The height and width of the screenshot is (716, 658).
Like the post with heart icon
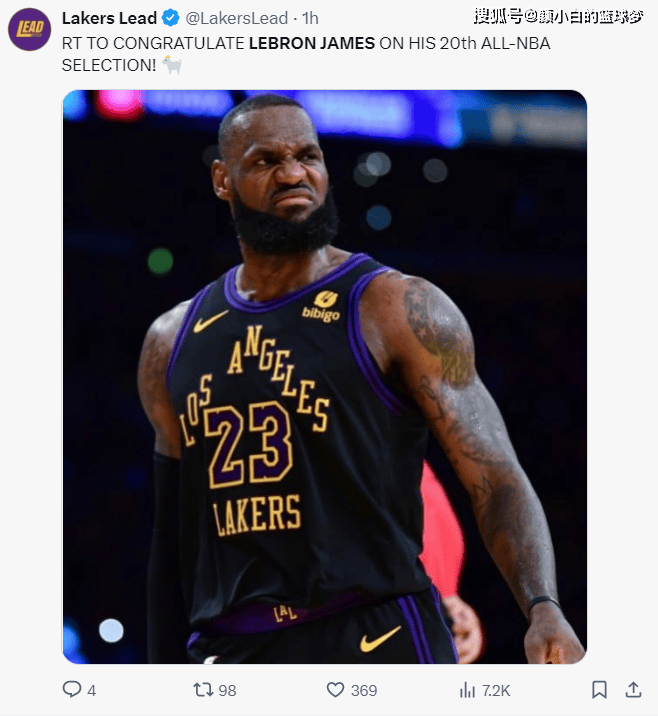click(335, 690)
